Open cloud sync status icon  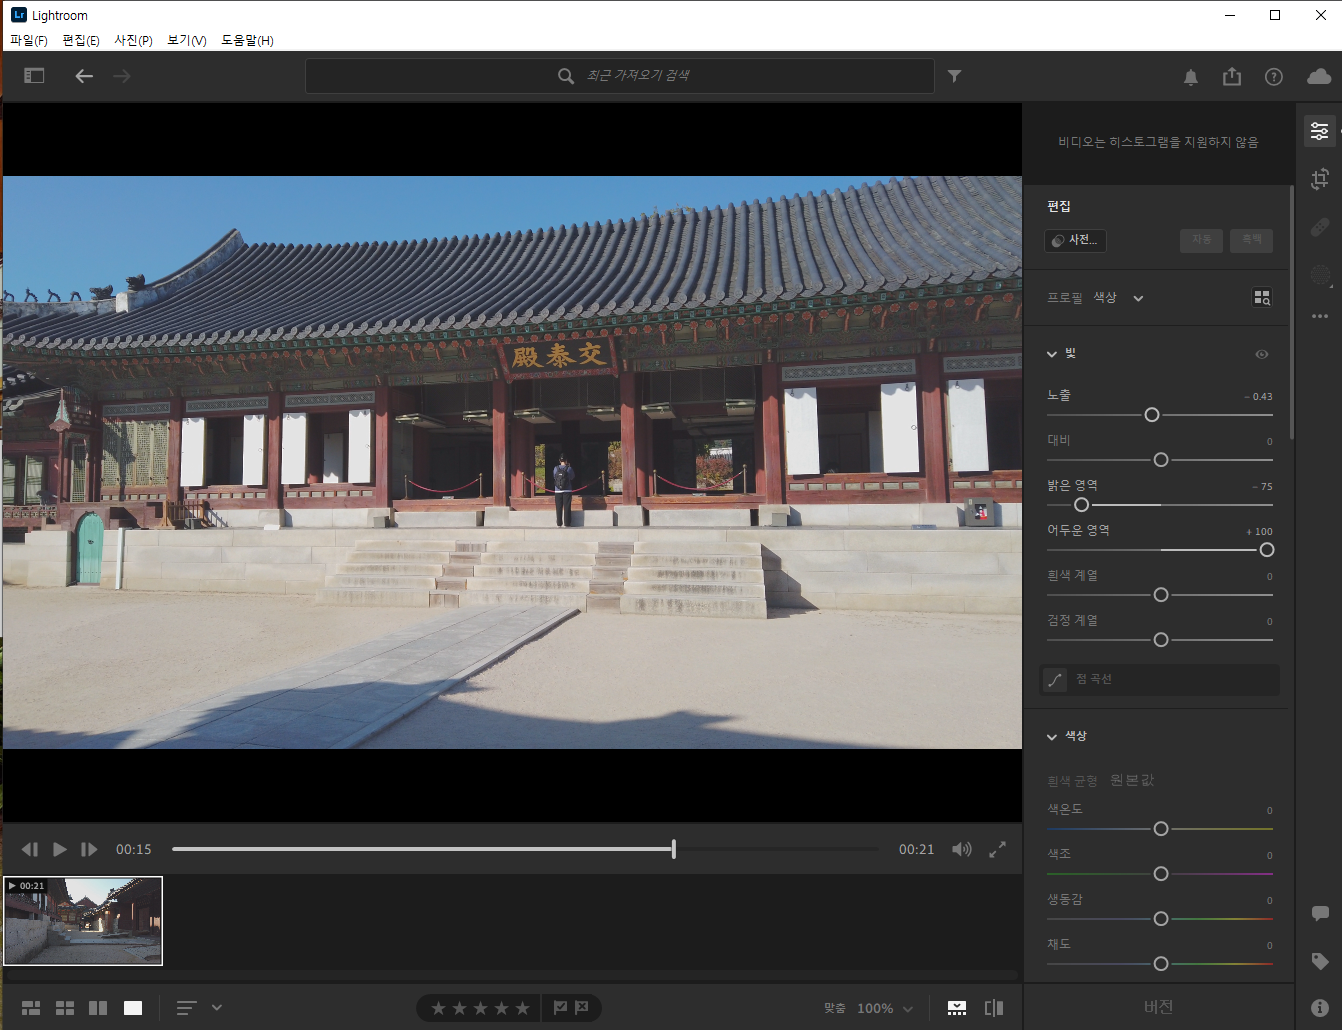click(1319, 77)
